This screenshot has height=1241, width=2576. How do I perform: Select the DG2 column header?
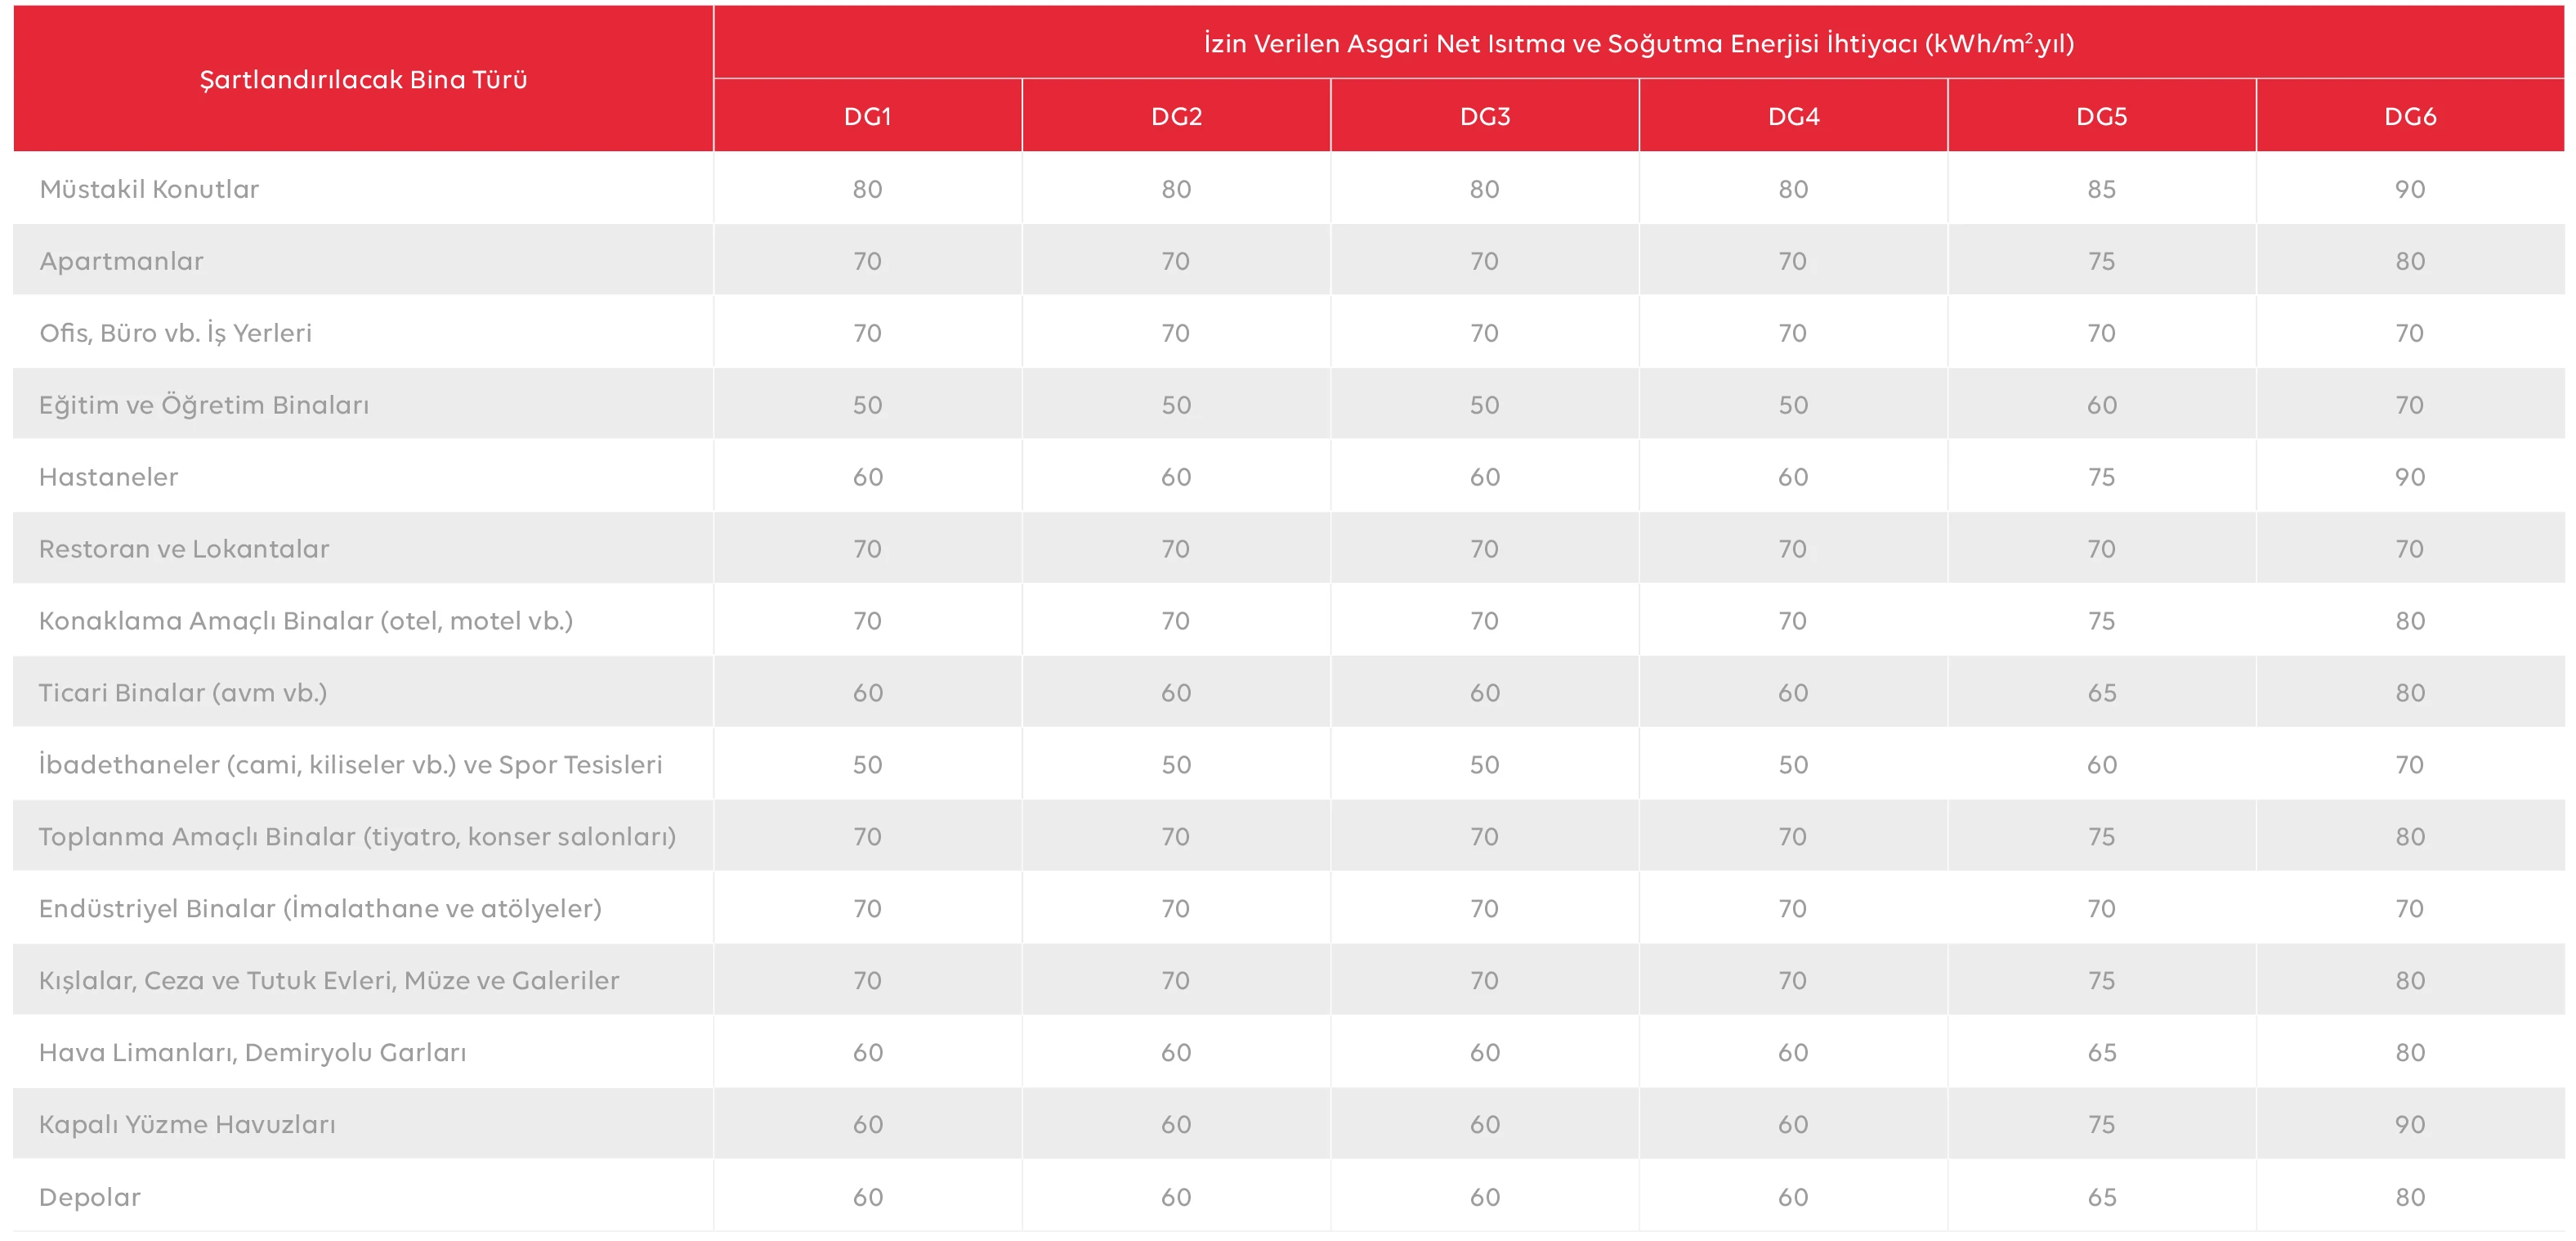click(1176, 116)
